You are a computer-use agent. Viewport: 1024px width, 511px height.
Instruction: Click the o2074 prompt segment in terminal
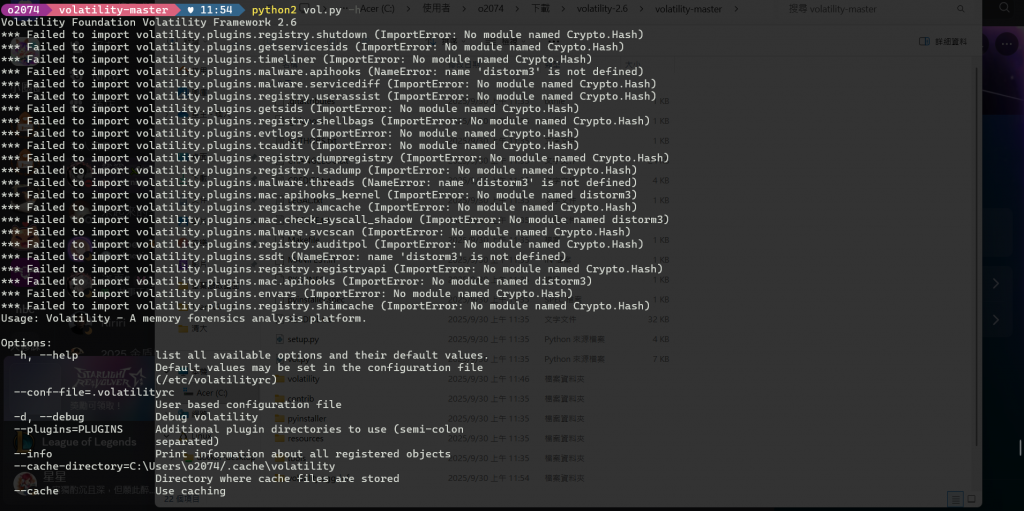(x=24, y=10)
